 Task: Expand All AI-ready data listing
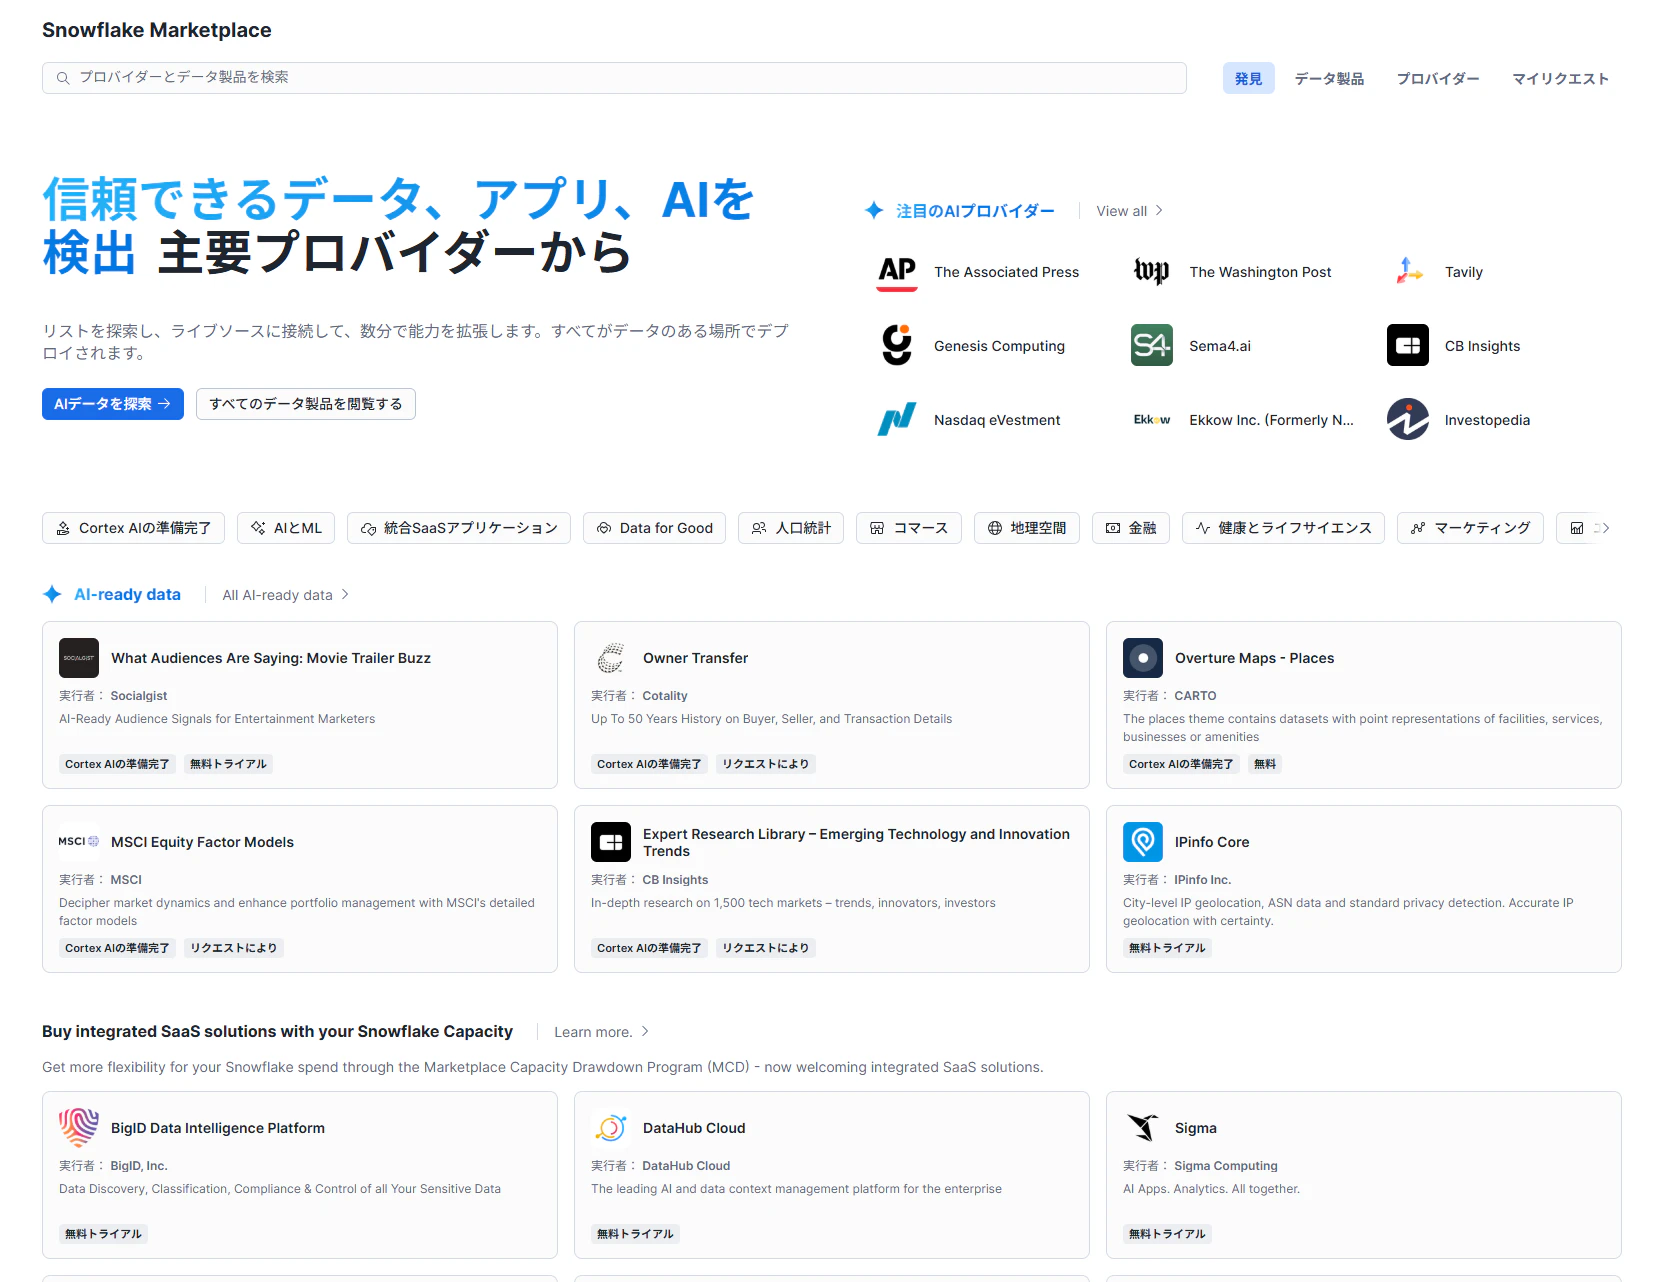pos(285,595)
